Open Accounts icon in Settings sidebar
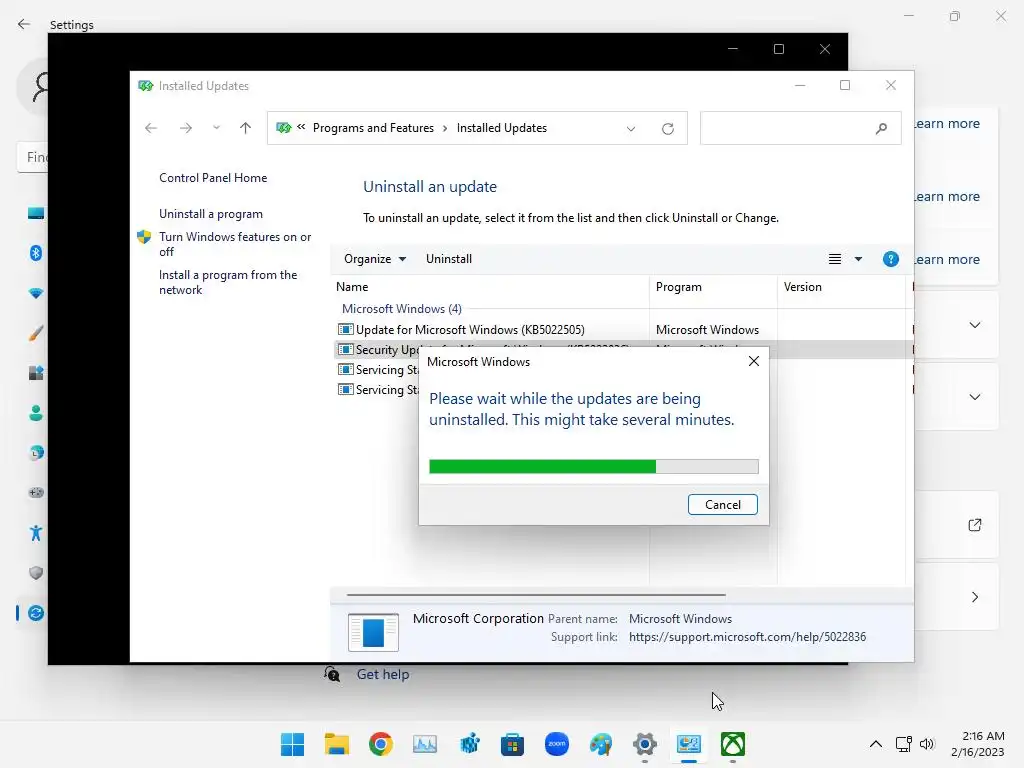The image size is (1024, 768). click(36, 413)
